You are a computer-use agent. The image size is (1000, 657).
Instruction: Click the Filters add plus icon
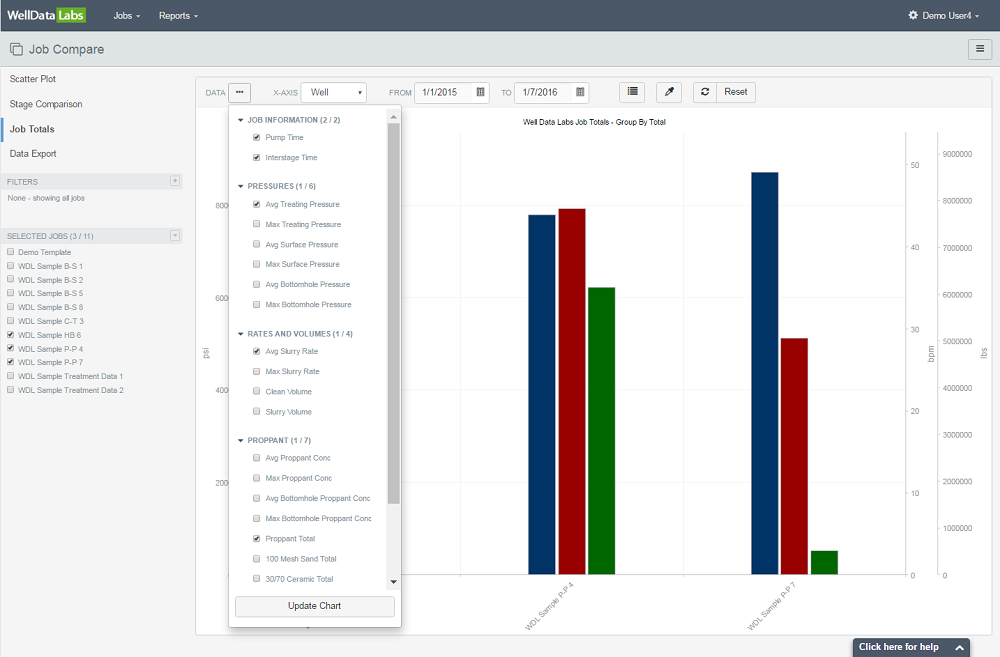tap(175, 181)
